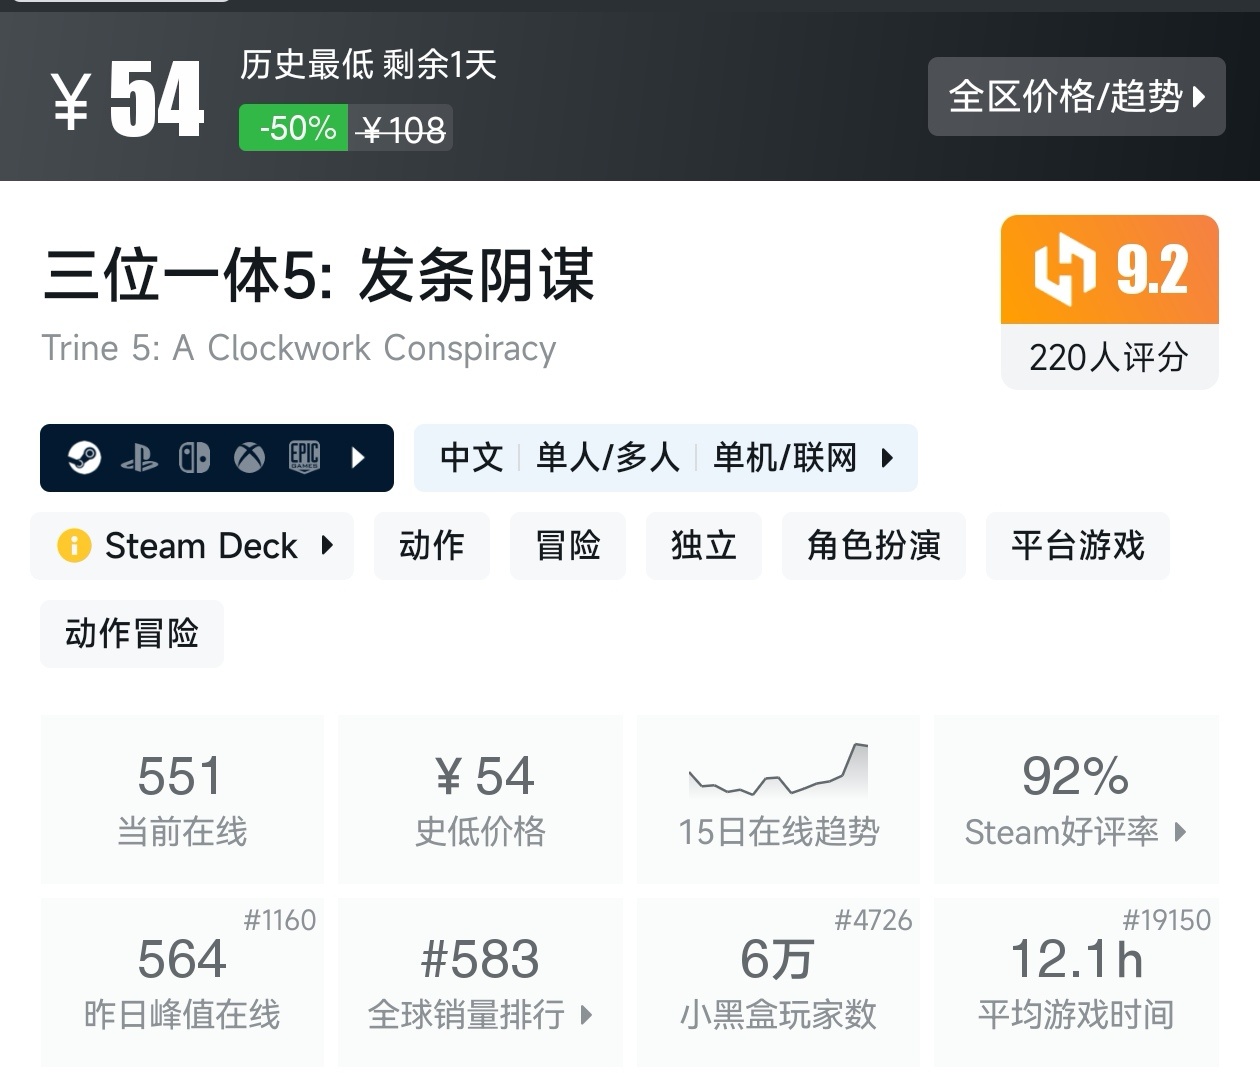Click the yellow Steam Deck info icon
The height and width of the screenshot is (1076, 1260).
pos(74,546)
